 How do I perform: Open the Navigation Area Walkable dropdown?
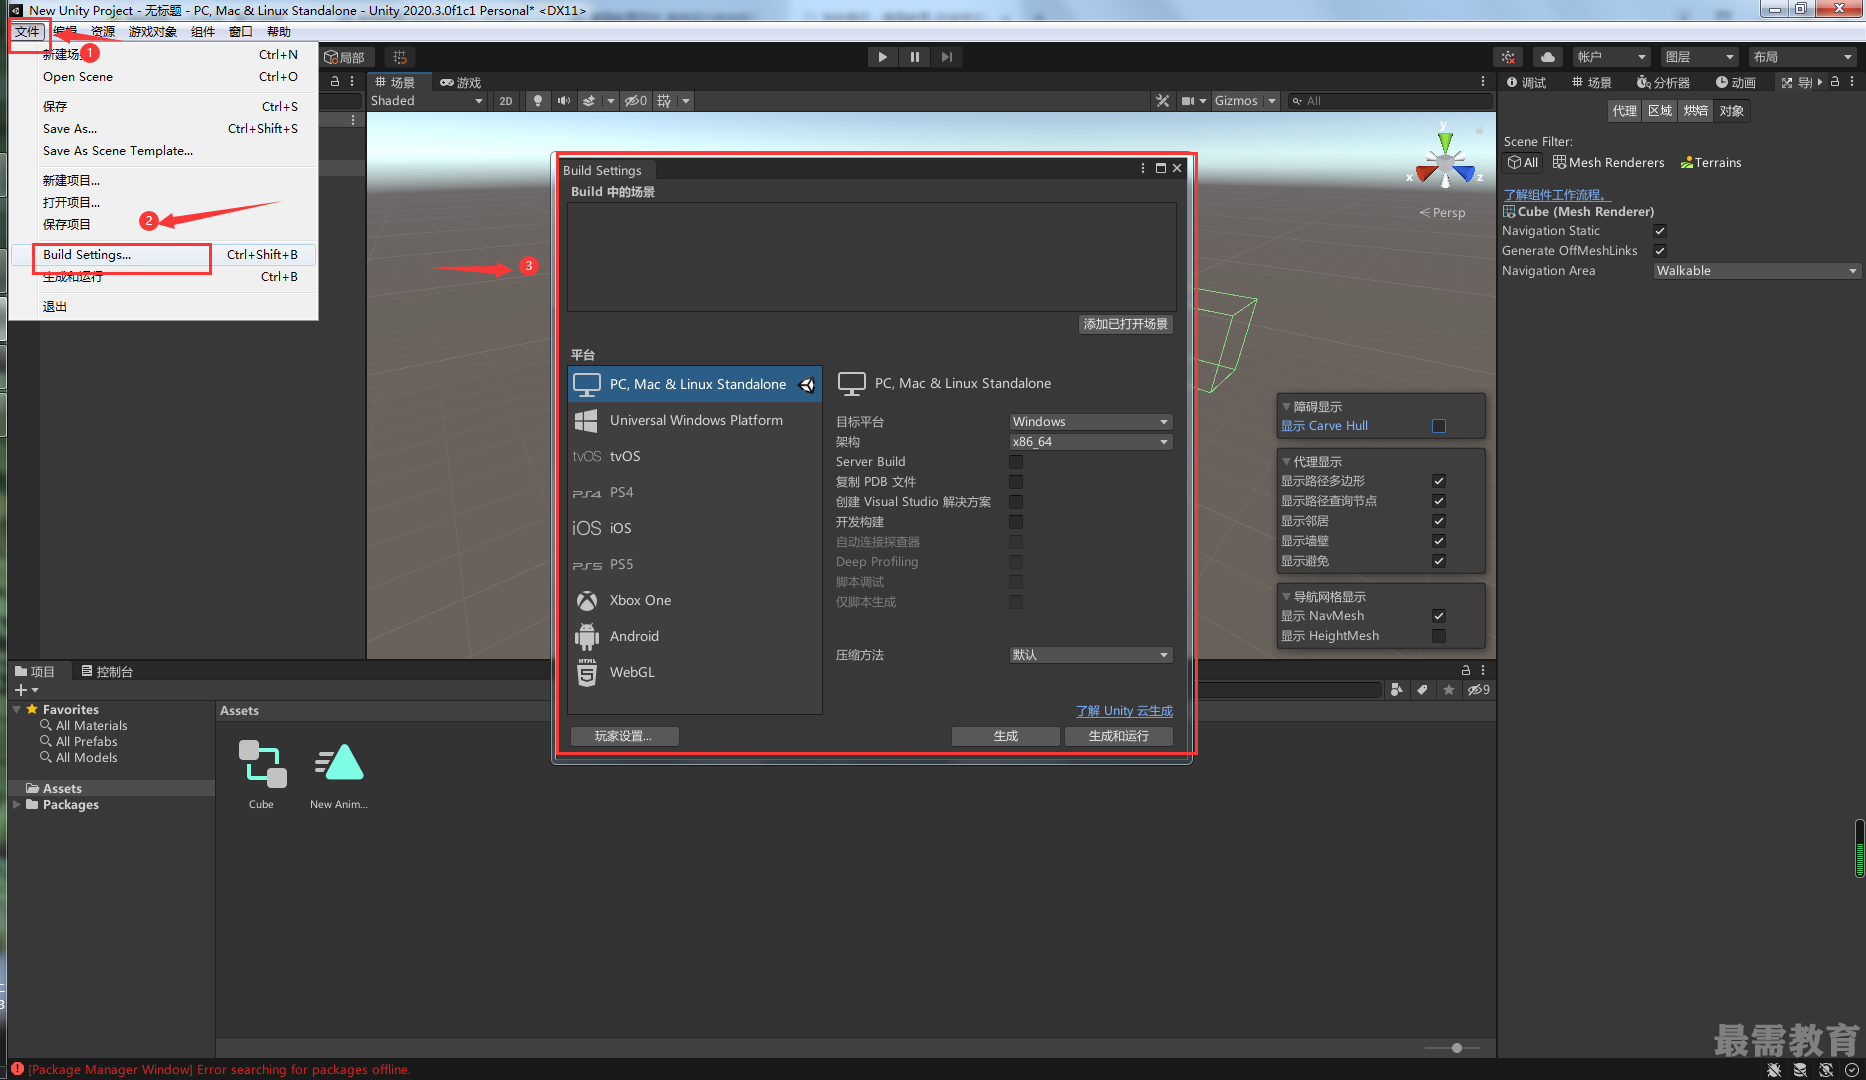click(x=1757, y=271)
